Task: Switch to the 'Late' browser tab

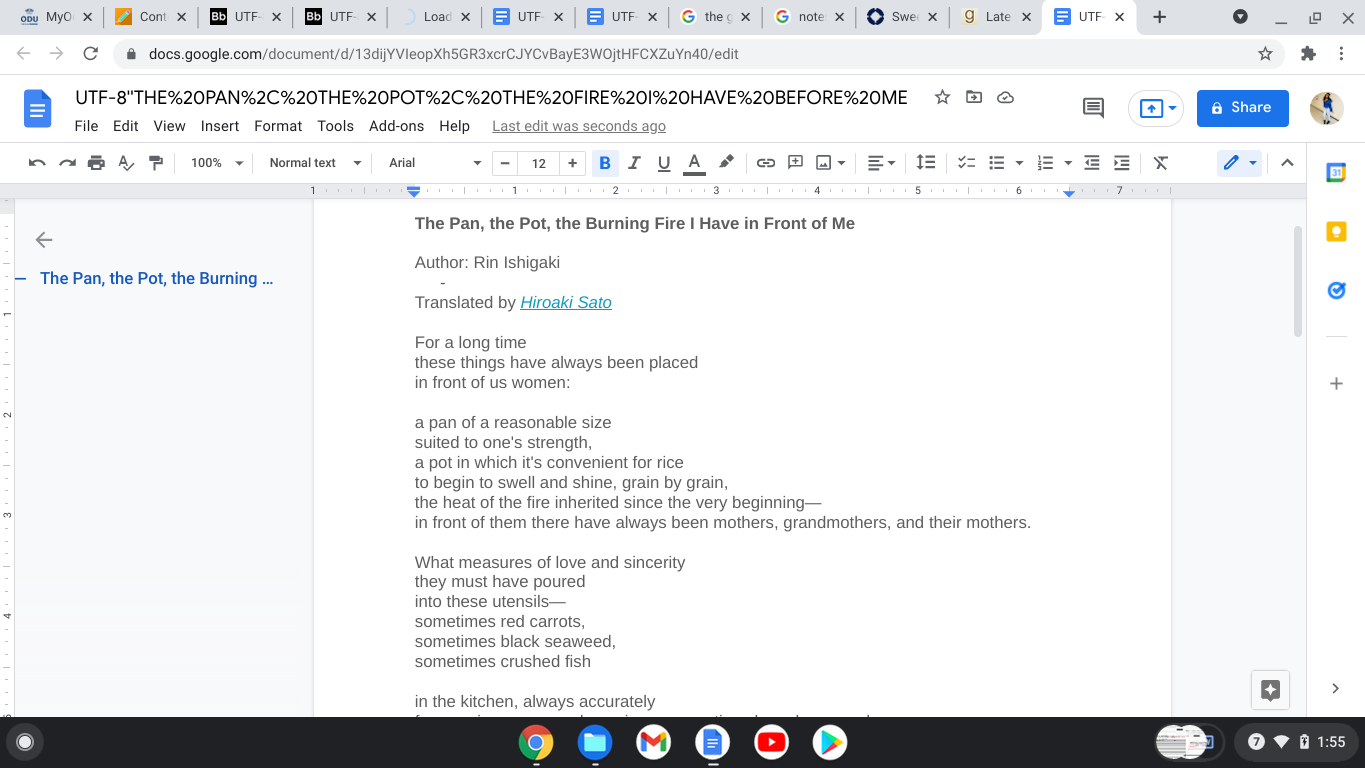Action: 996,17
